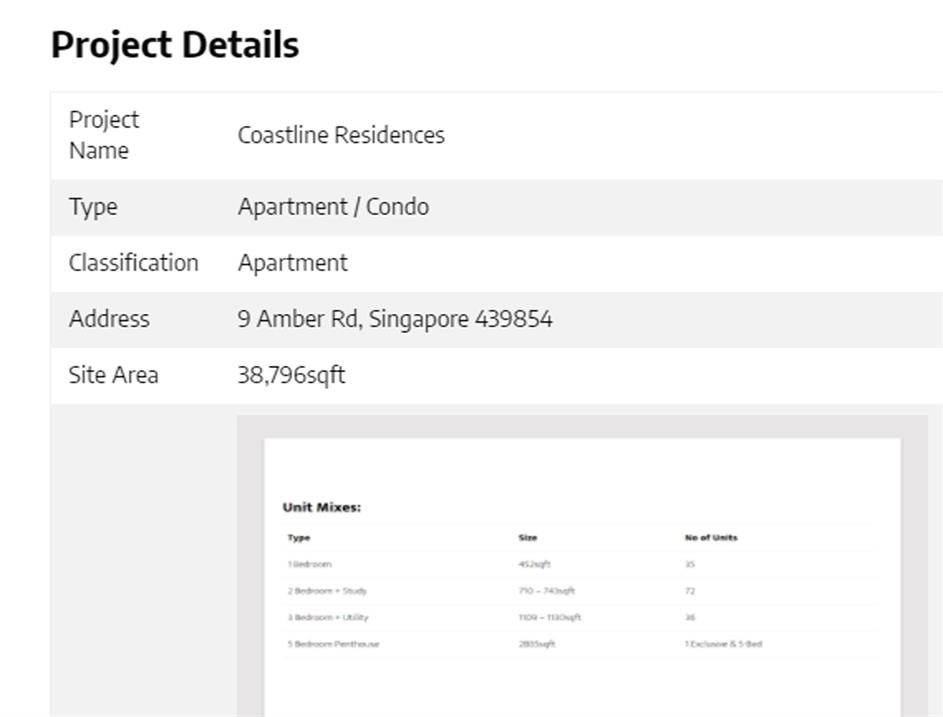943x717 pixels.
Task: Click the Project Name row label
Action: 104,135
